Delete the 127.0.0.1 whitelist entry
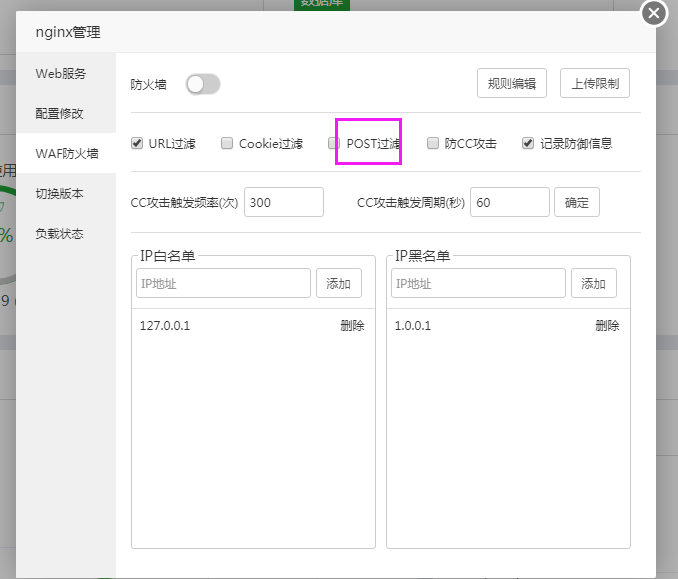Screen dimensions: 678x579 352,326
